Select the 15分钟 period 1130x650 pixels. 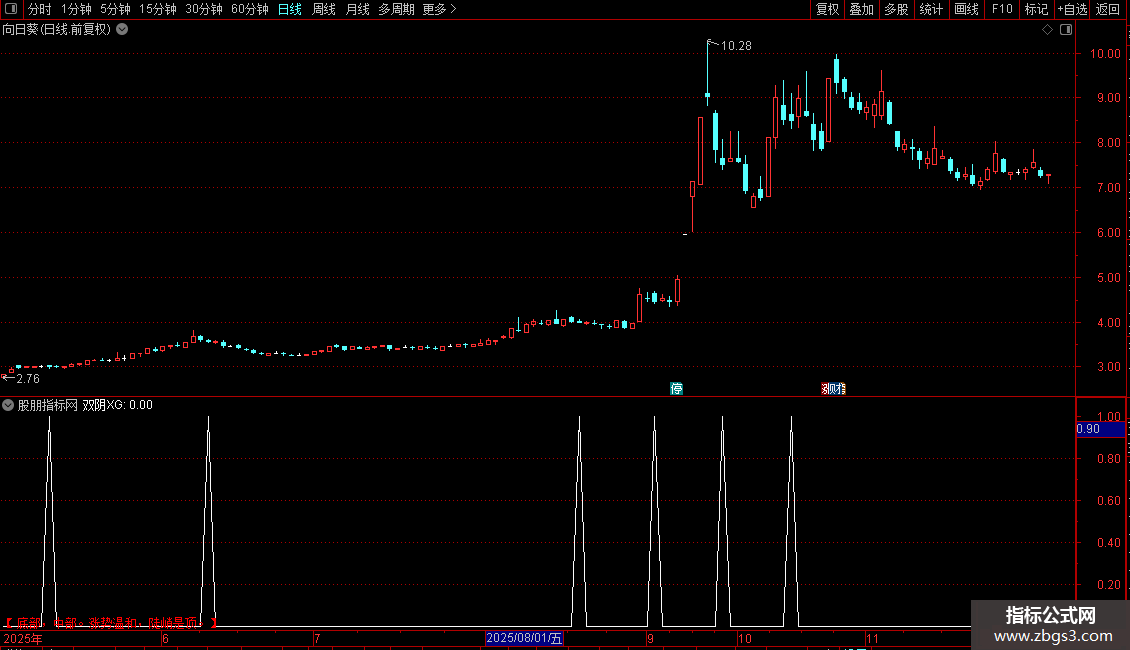[x=158, y=9]
